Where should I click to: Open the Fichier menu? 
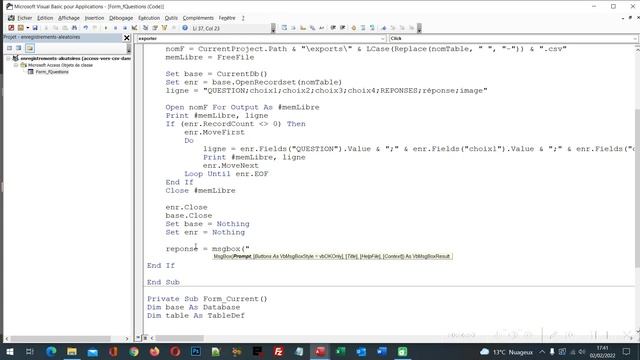point(24,18)
